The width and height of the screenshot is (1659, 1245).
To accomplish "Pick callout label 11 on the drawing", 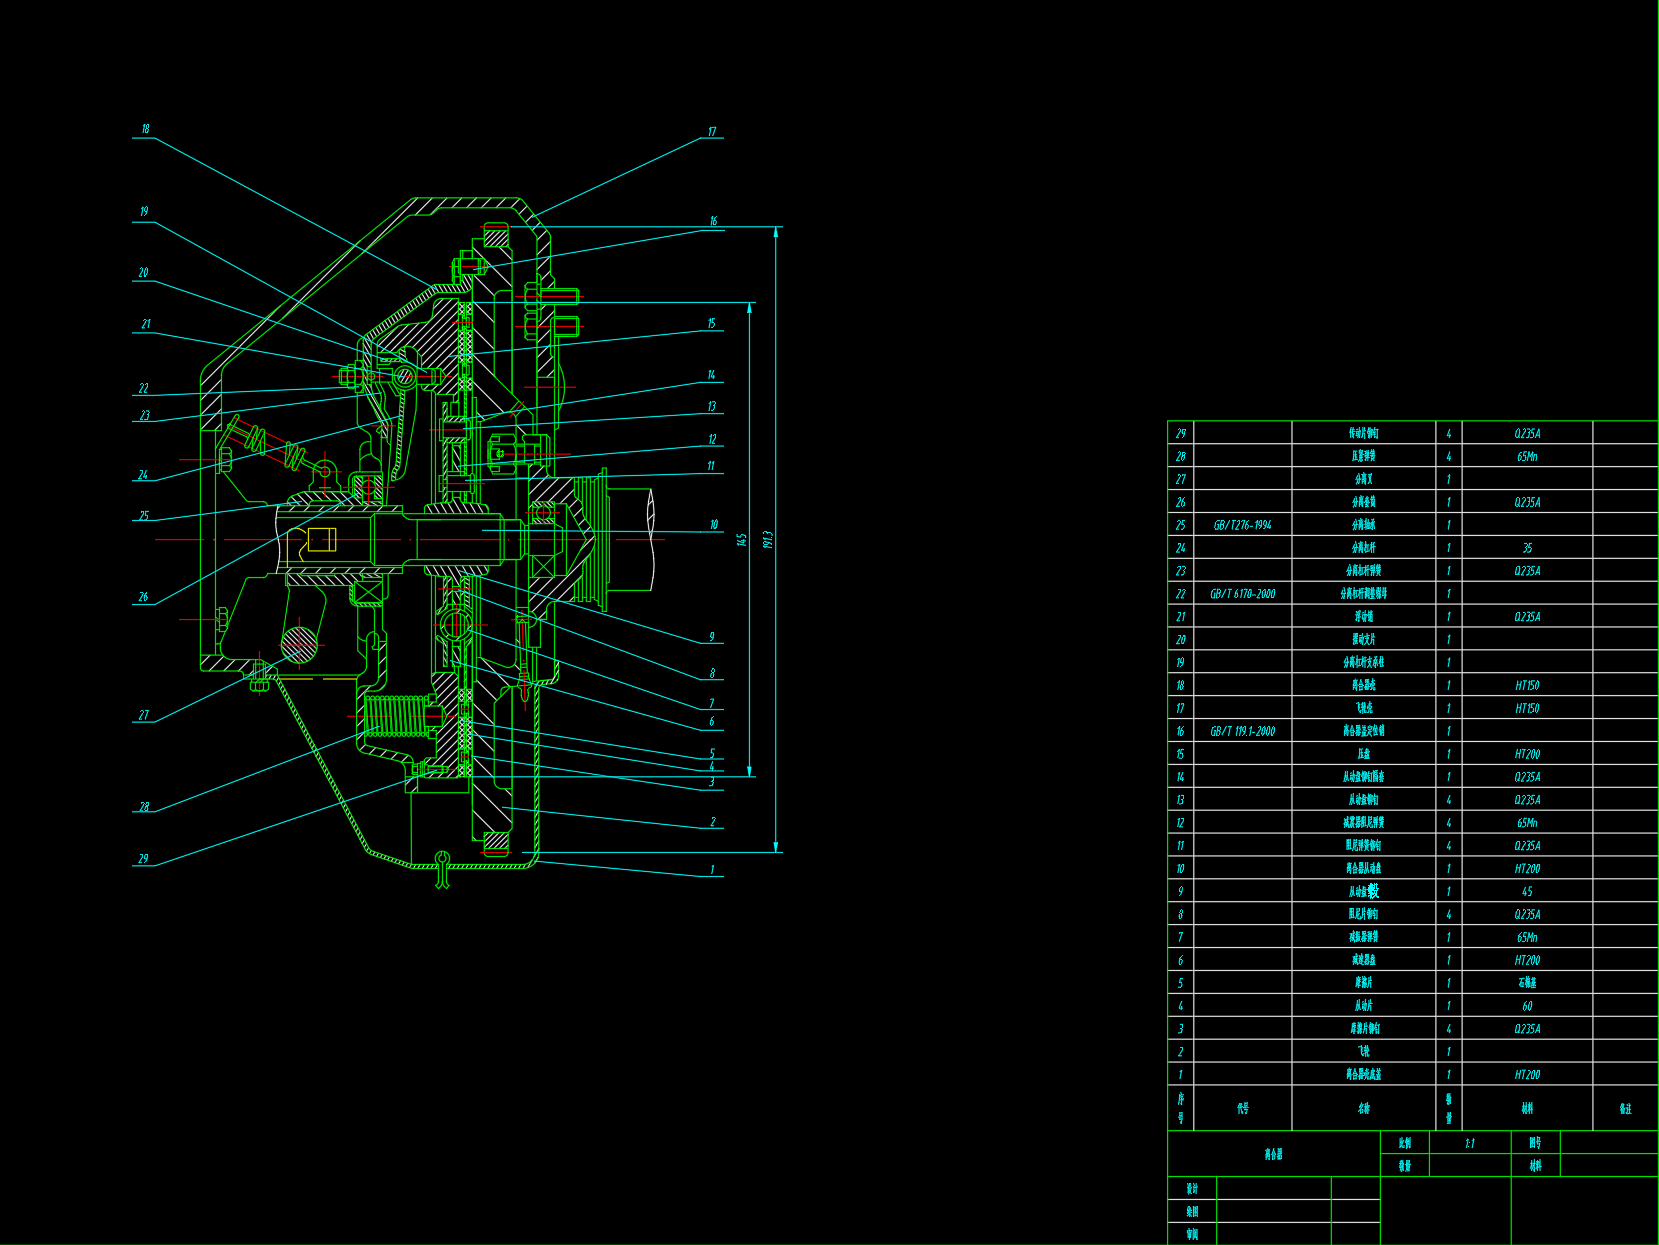I will tap(711, 465).
